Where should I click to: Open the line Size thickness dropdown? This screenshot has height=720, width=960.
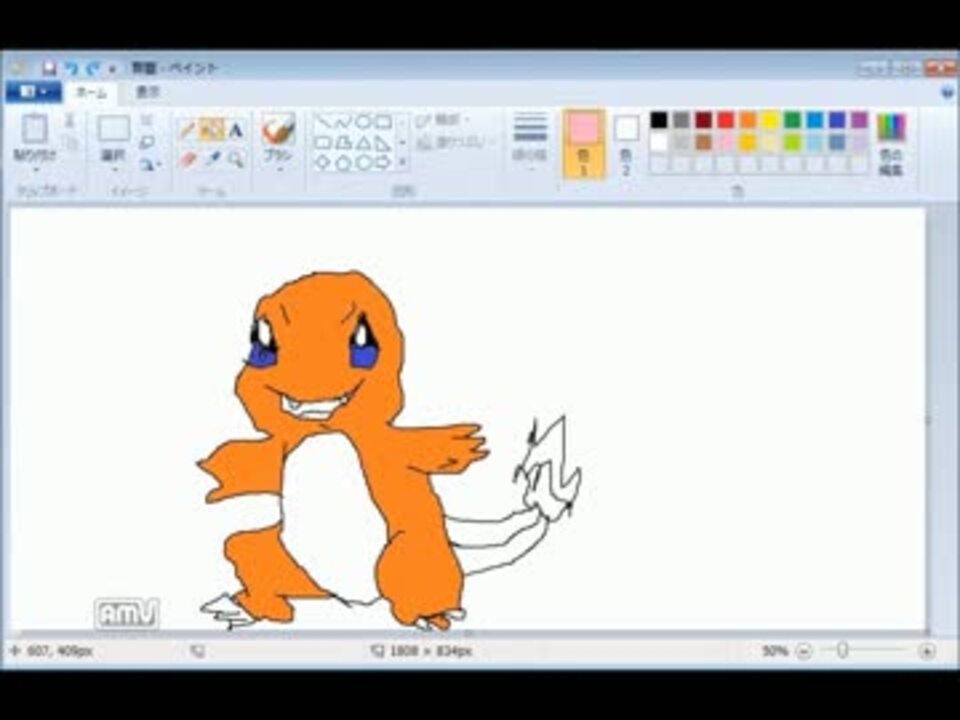point(530,143)
